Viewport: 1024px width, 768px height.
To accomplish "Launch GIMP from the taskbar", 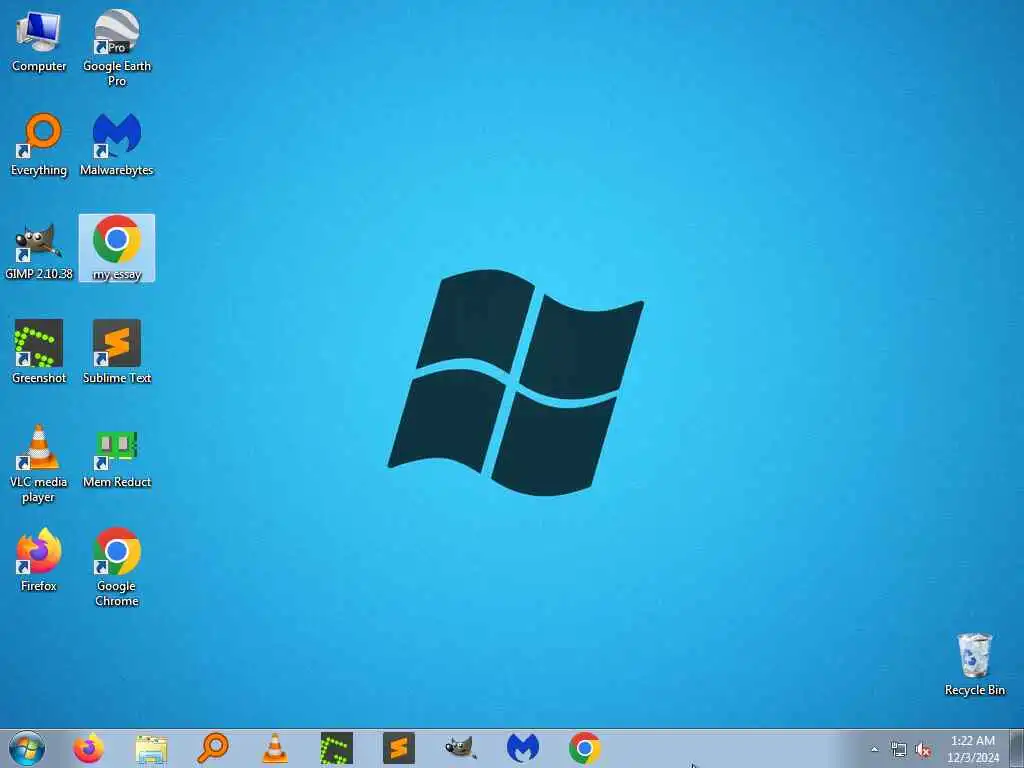I will [461, 748].
